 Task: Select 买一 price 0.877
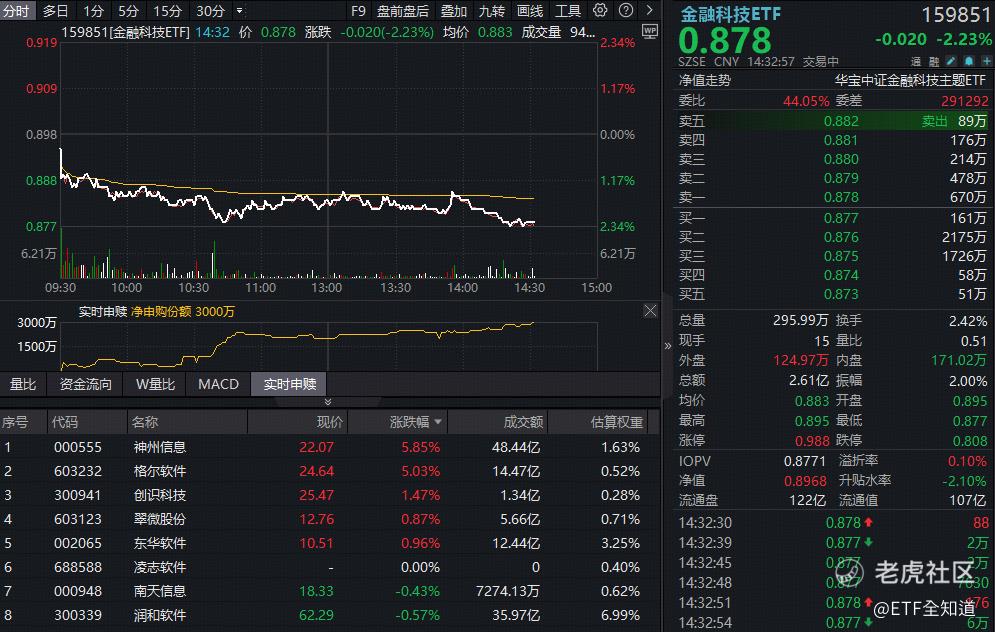click(x=841, y=218)
